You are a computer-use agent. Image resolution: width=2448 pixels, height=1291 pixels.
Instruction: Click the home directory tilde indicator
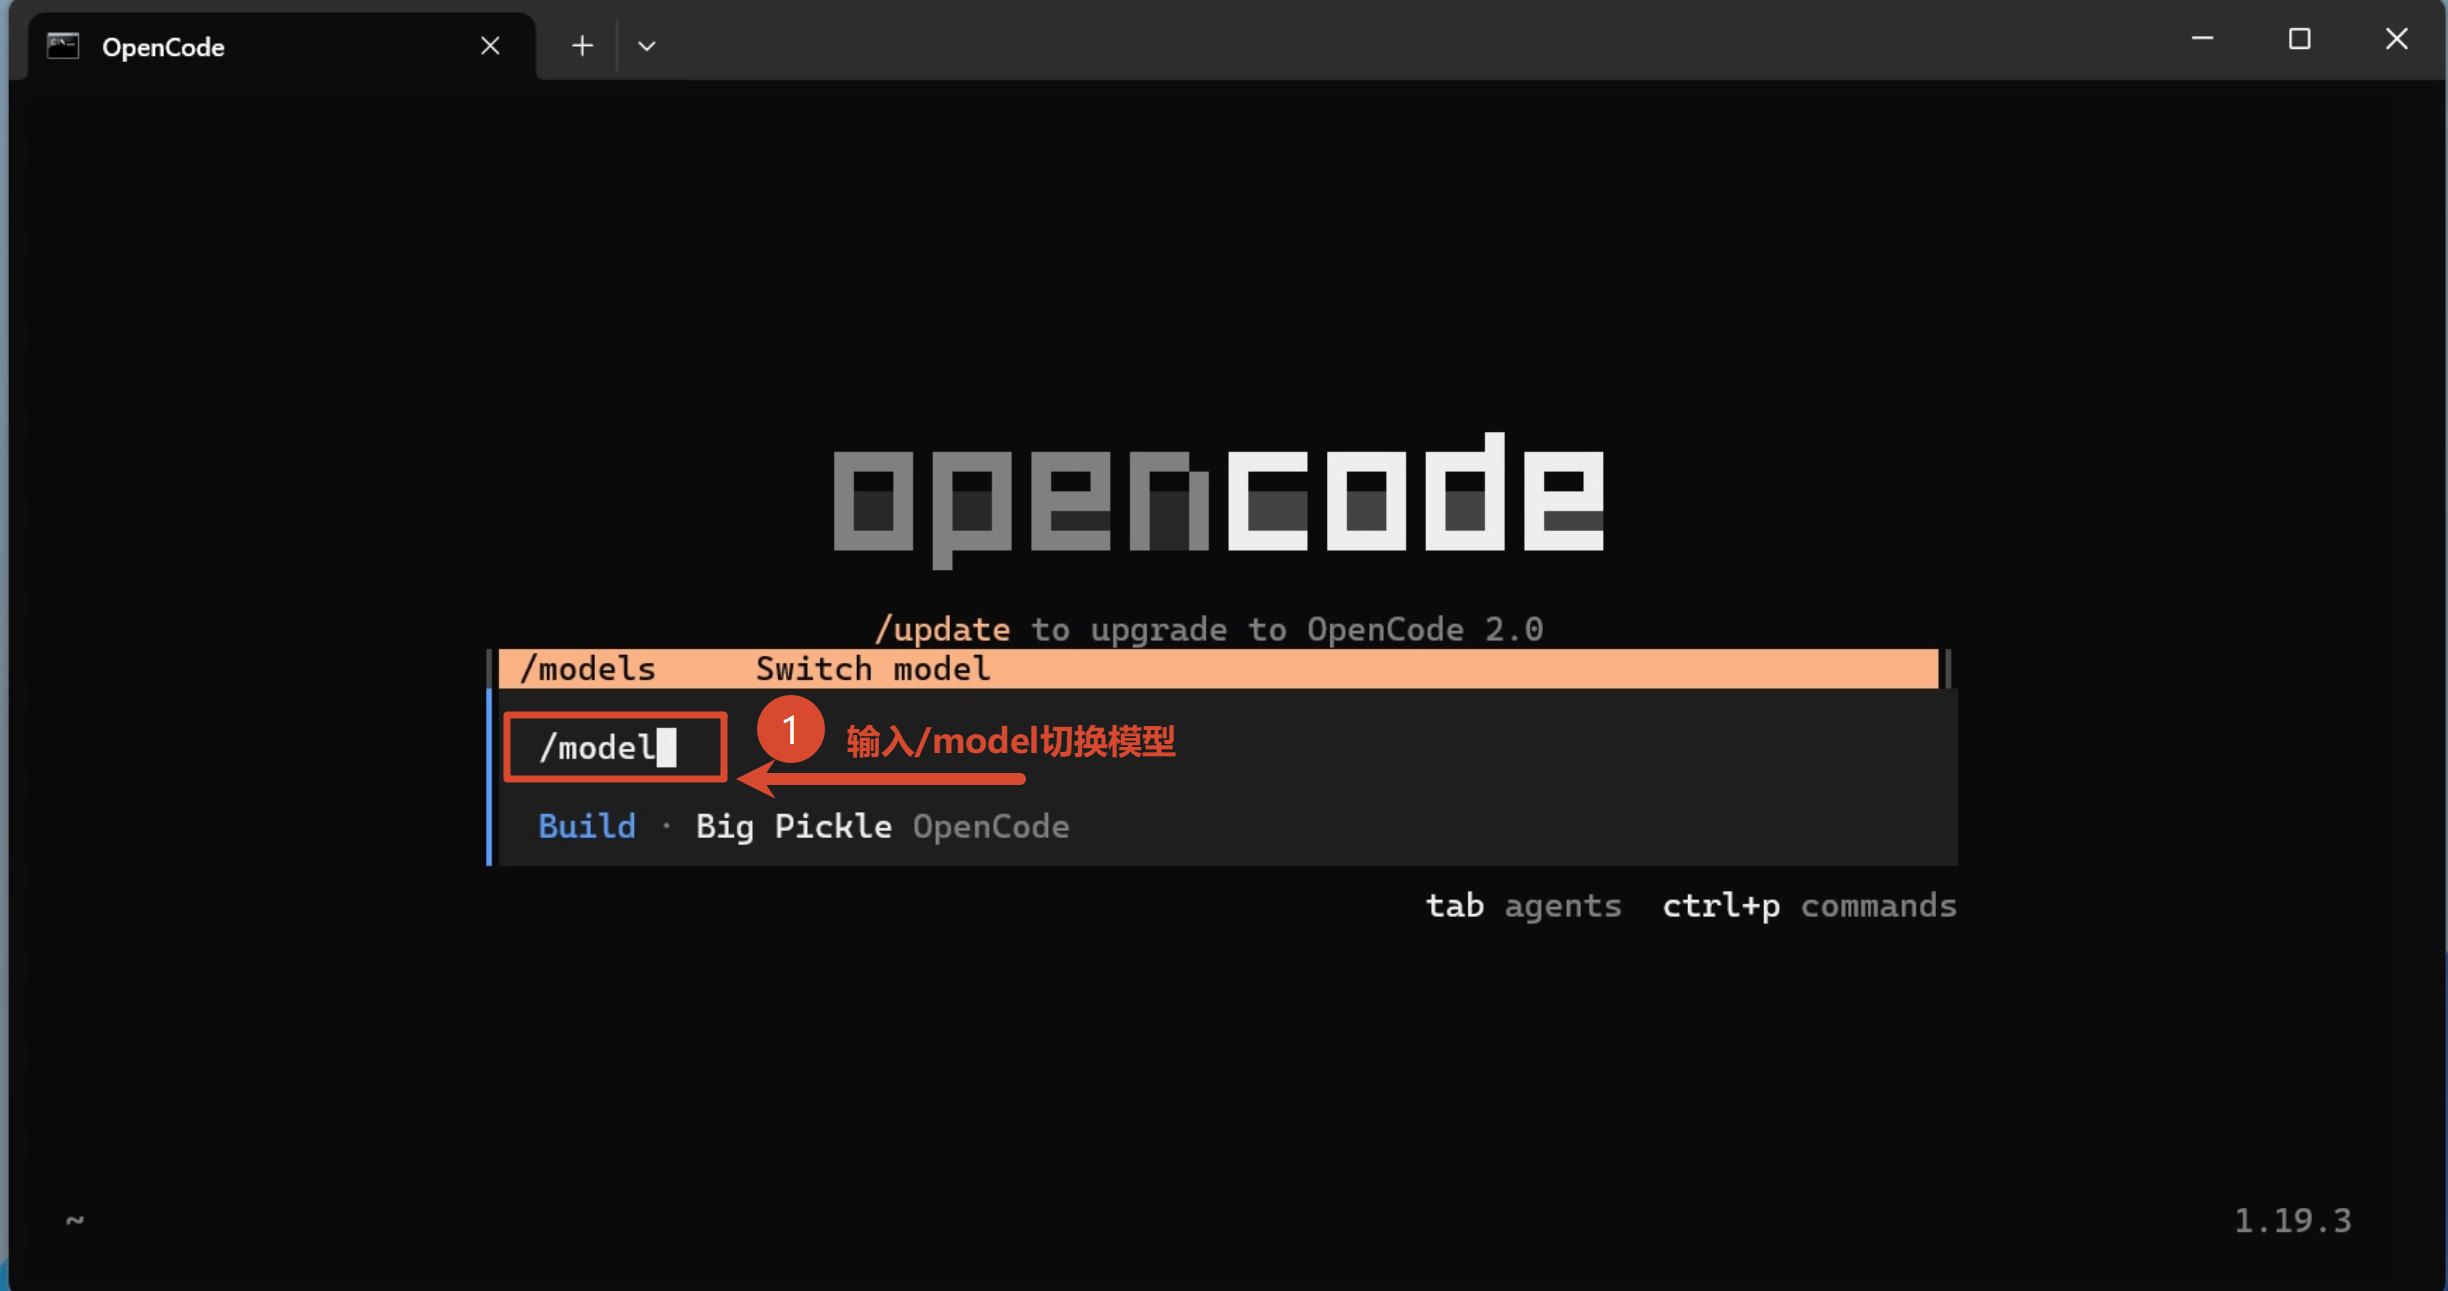pyautogui.click(x=75, y=1219)
